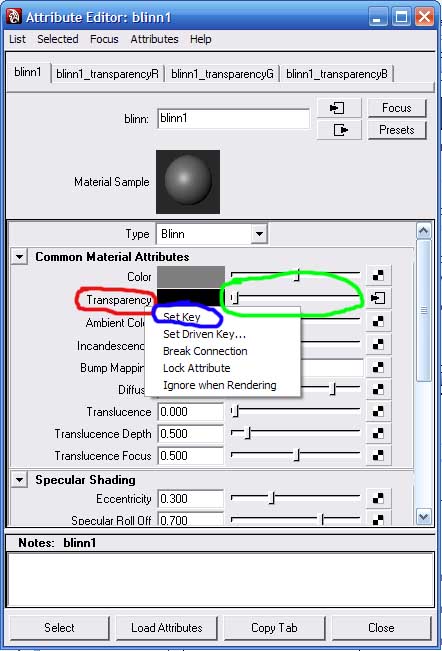Click the checker map button for Color
442x651 pixels.
click(x=378, y=276)
